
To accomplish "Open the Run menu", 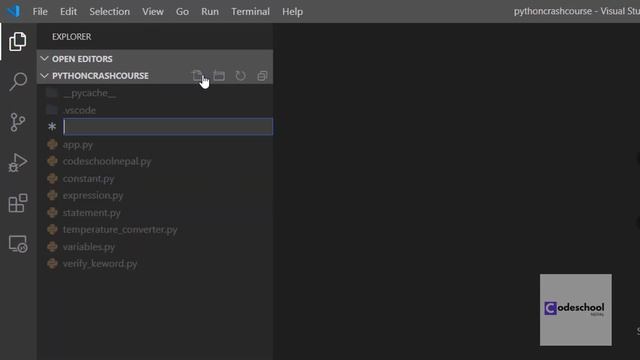I will pyautogui.click(x=210, y=11).
